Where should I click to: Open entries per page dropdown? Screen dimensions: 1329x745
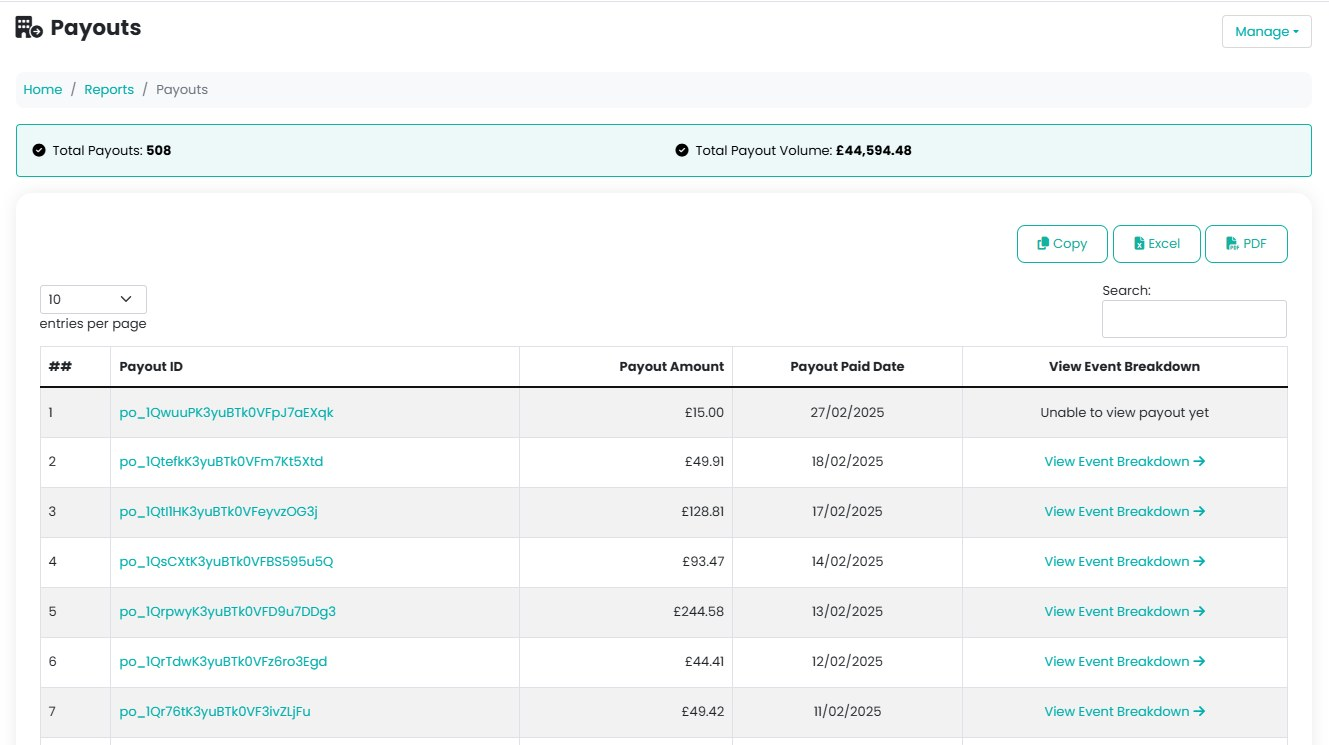point(93,299)
